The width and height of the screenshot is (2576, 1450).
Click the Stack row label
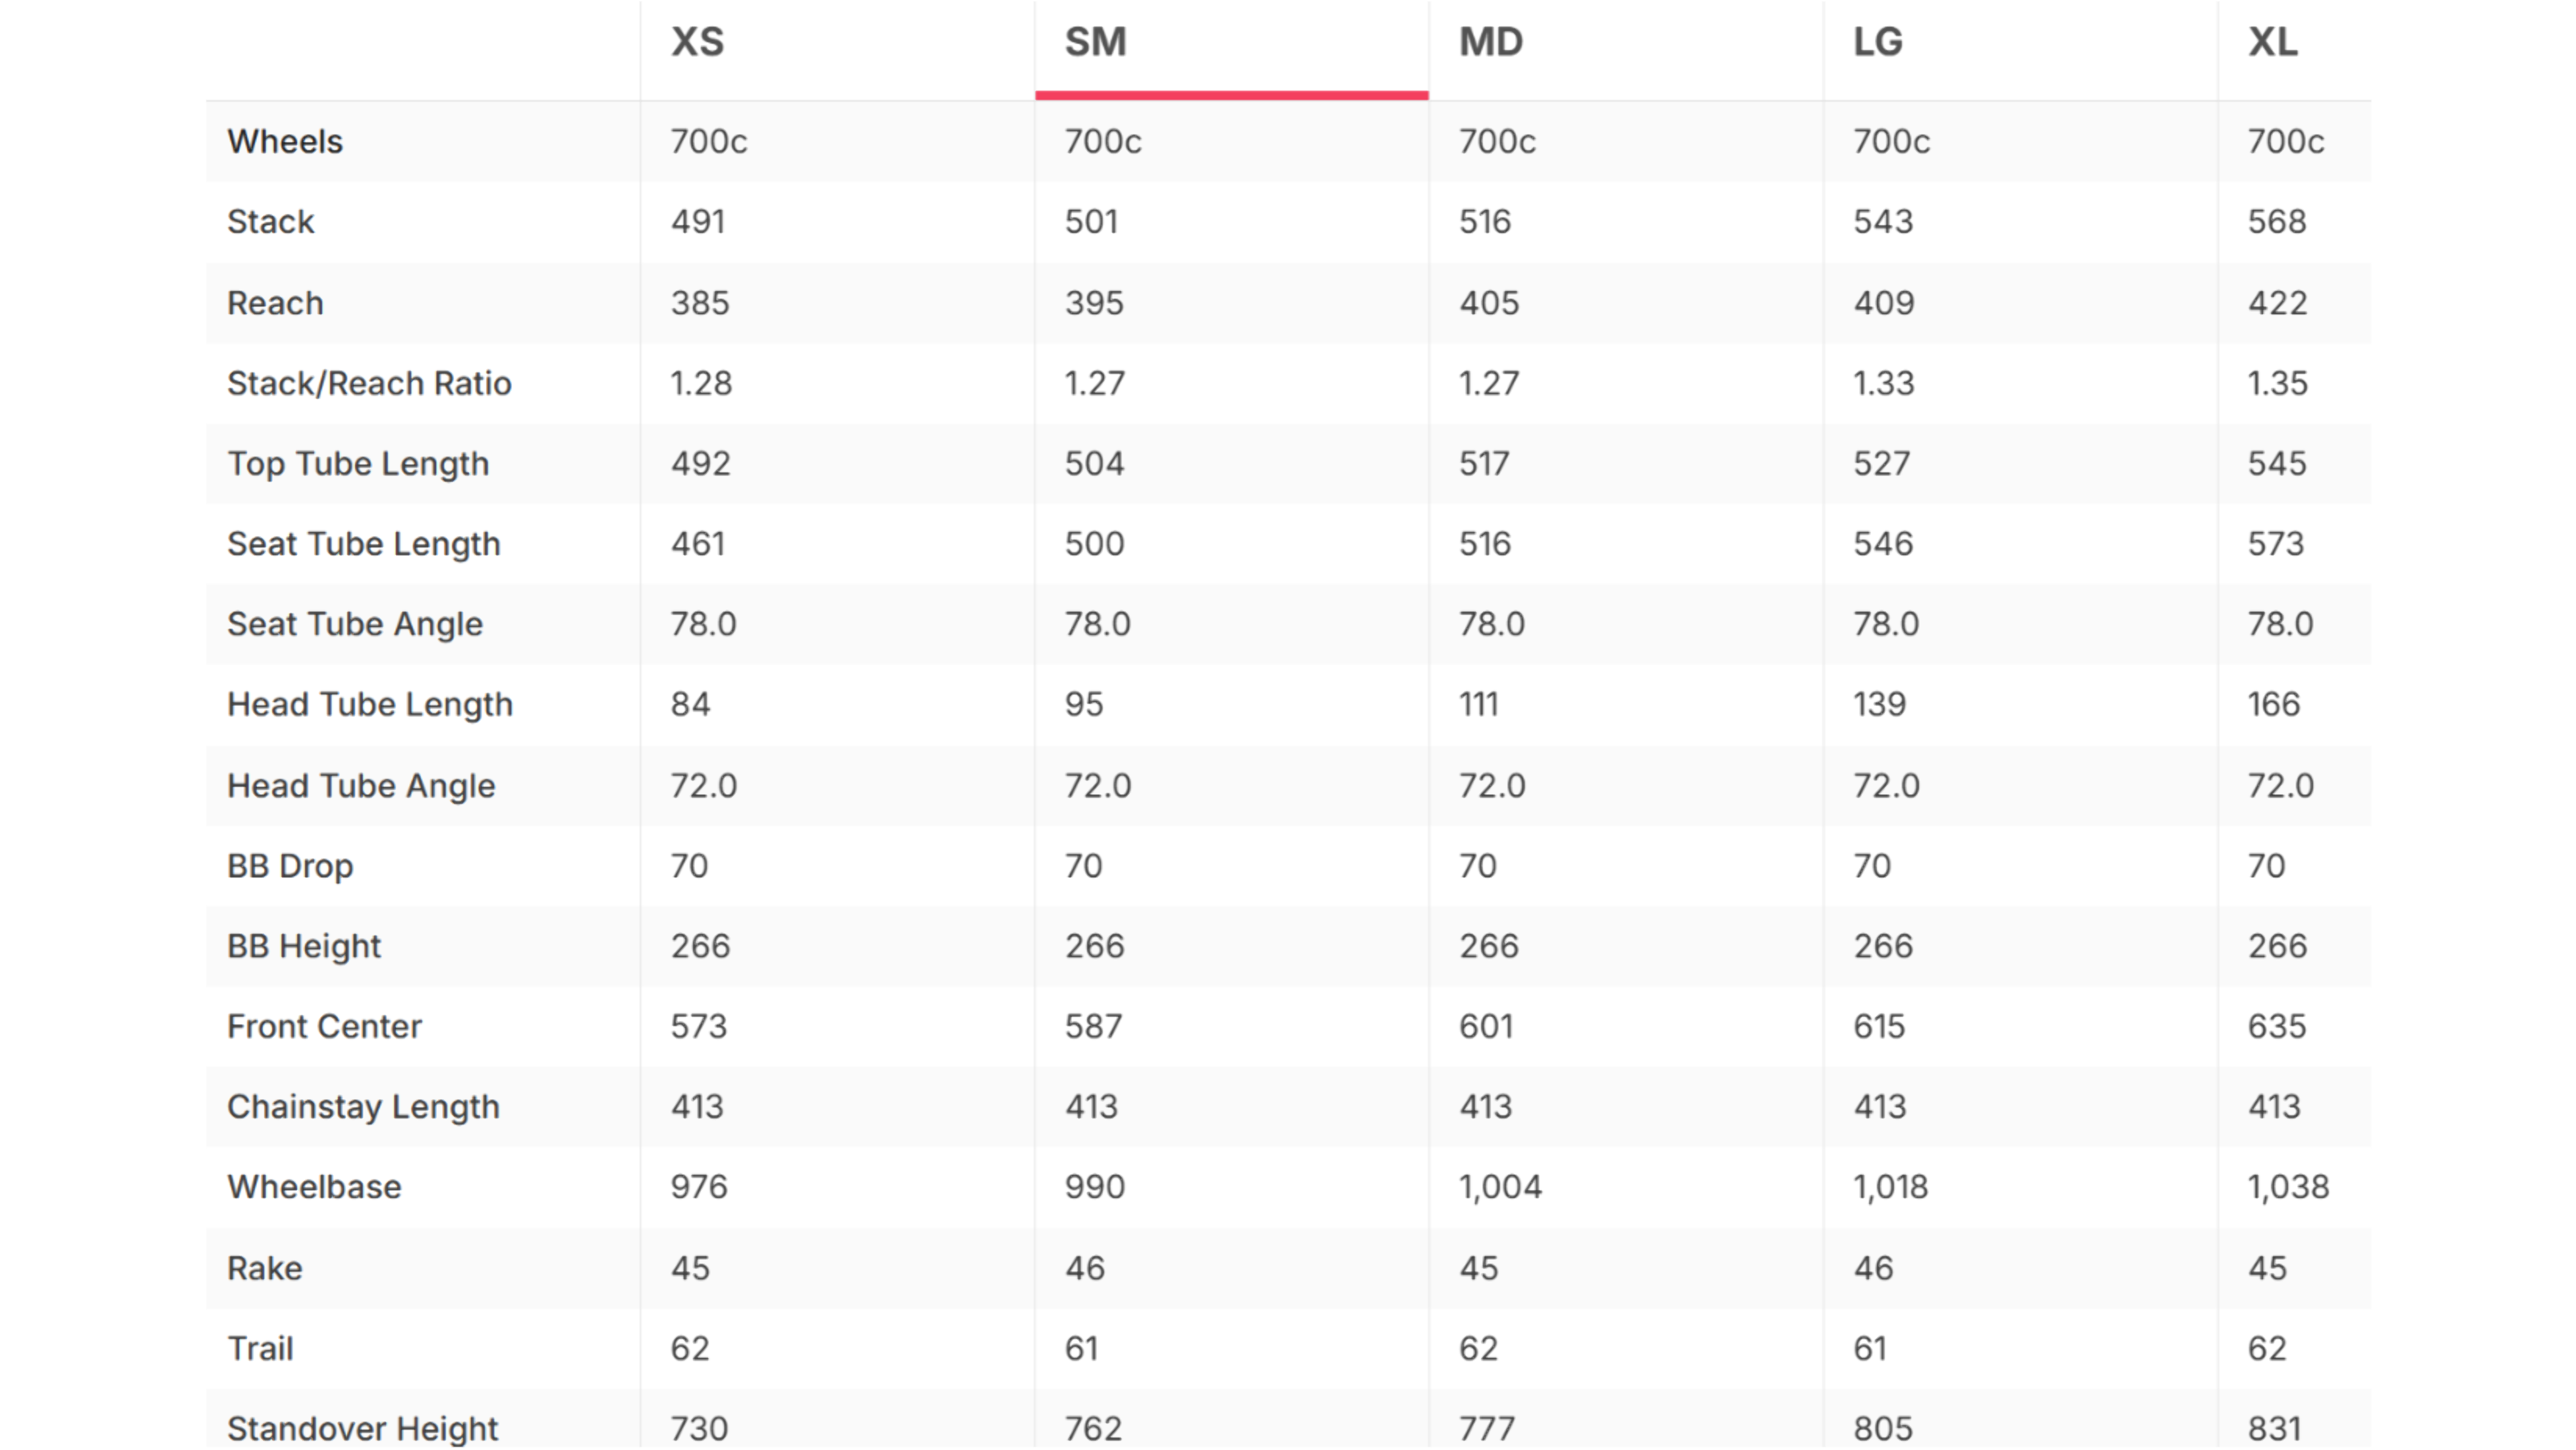[x=270, y=221]
